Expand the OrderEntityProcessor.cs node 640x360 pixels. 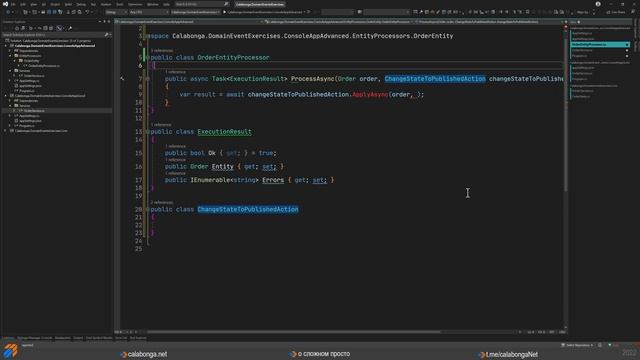click(18, 66)
